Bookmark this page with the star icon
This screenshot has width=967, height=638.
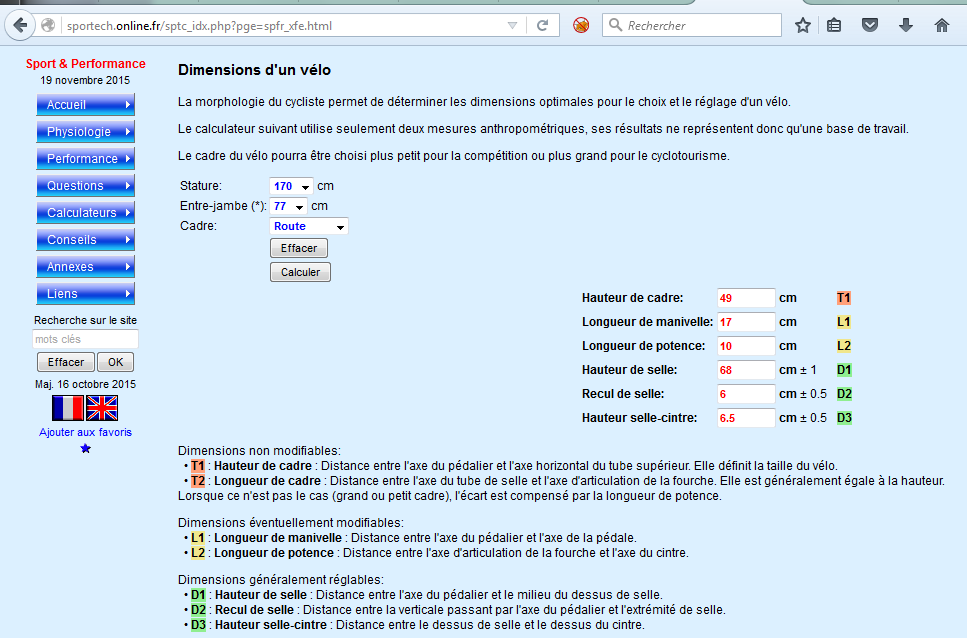tap(802, 25)
